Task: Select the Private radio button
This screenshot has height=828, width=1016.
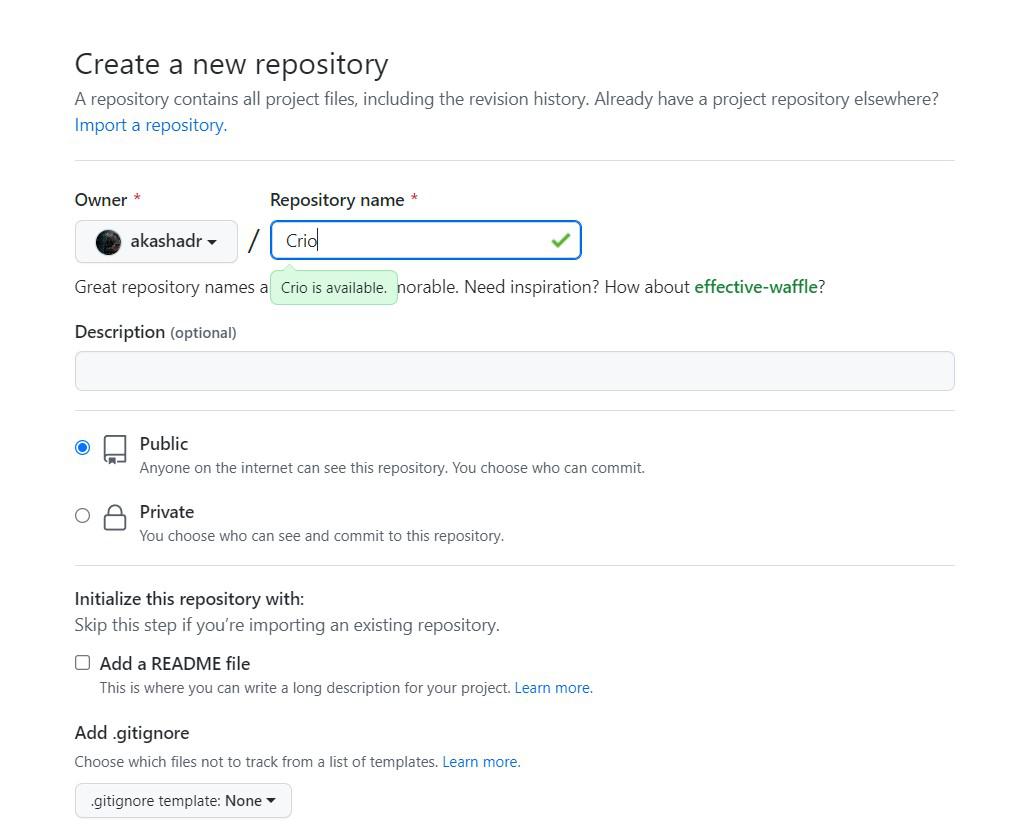Action: (82, 515)
